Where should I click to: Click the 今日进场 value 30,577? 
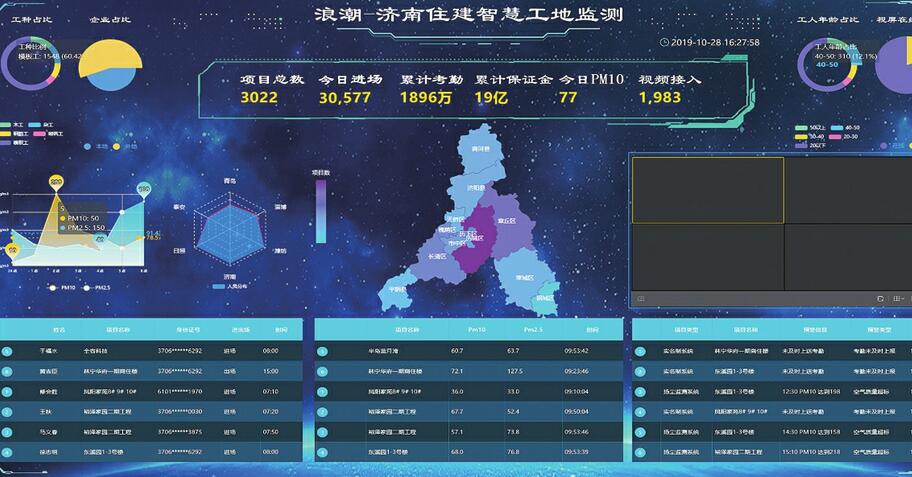pos(344,98)
